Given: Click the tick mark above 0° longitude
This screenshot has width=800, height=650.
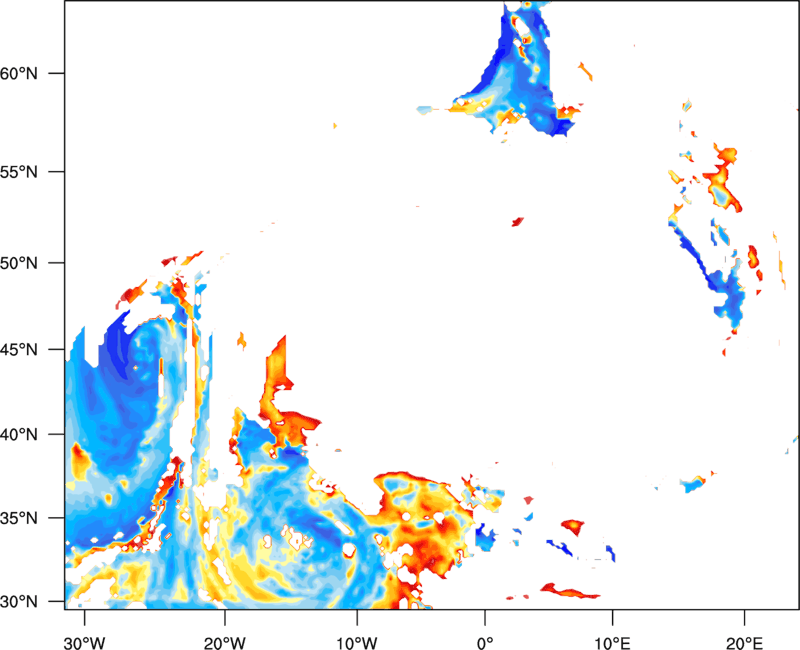Looking at the screenshot, I should (x=485, y=617).
